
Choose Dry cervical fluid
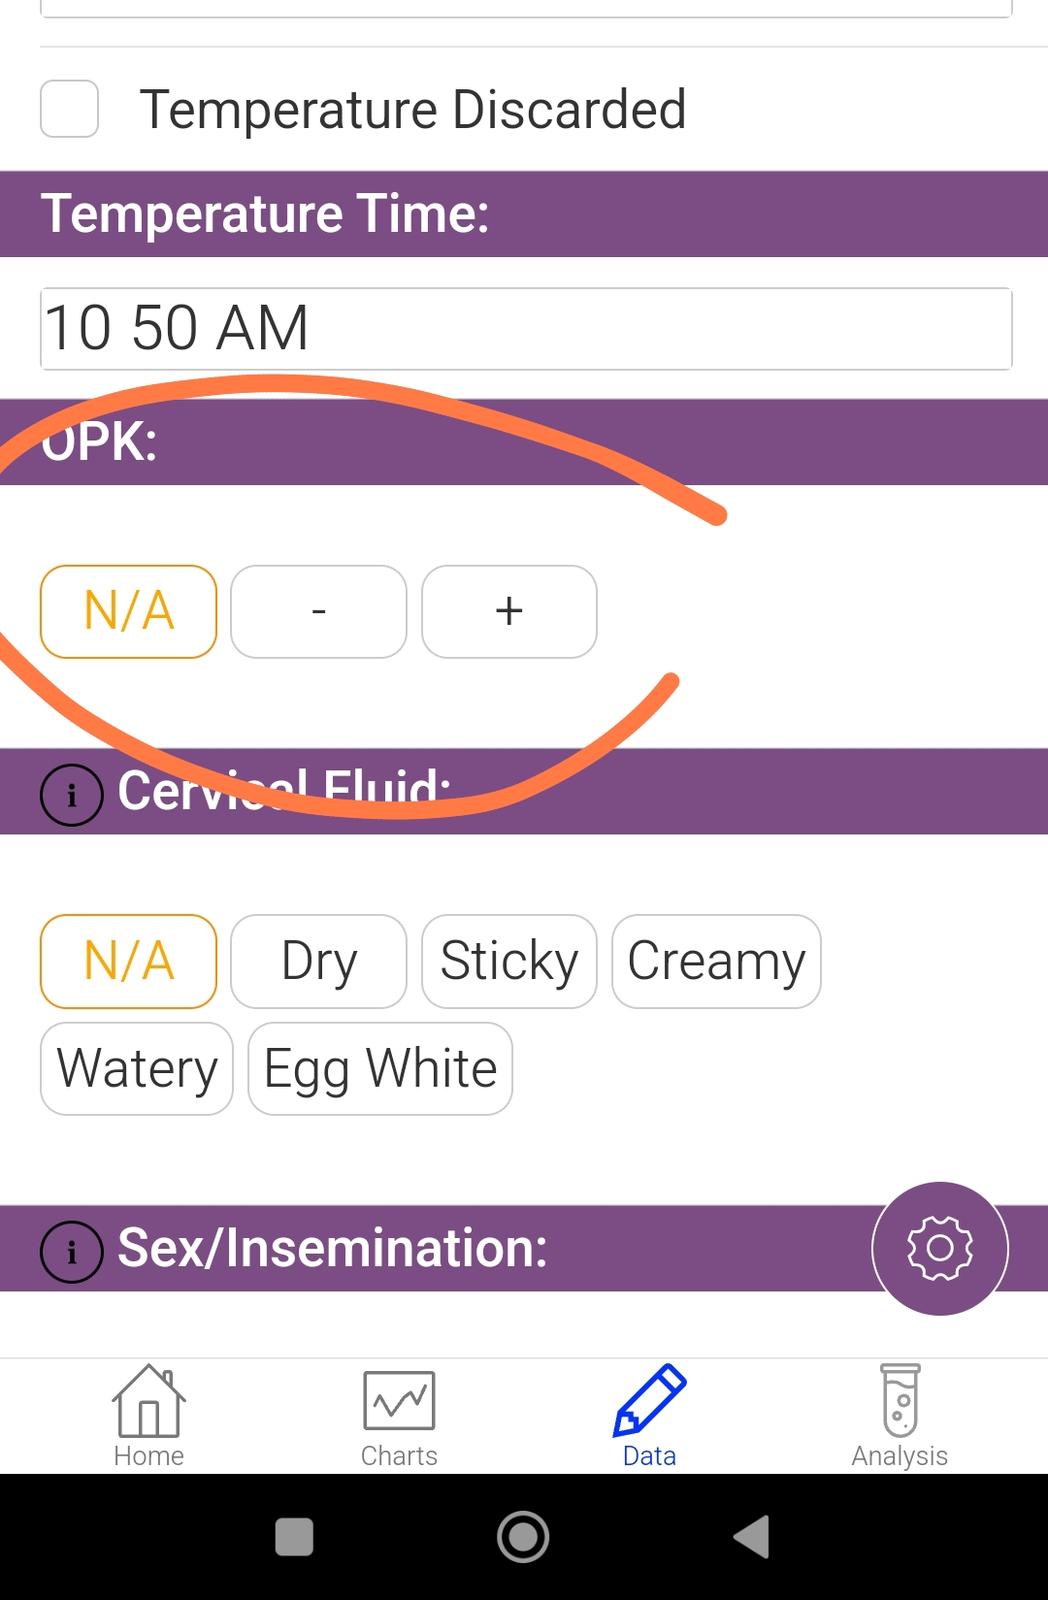point(319,961)
